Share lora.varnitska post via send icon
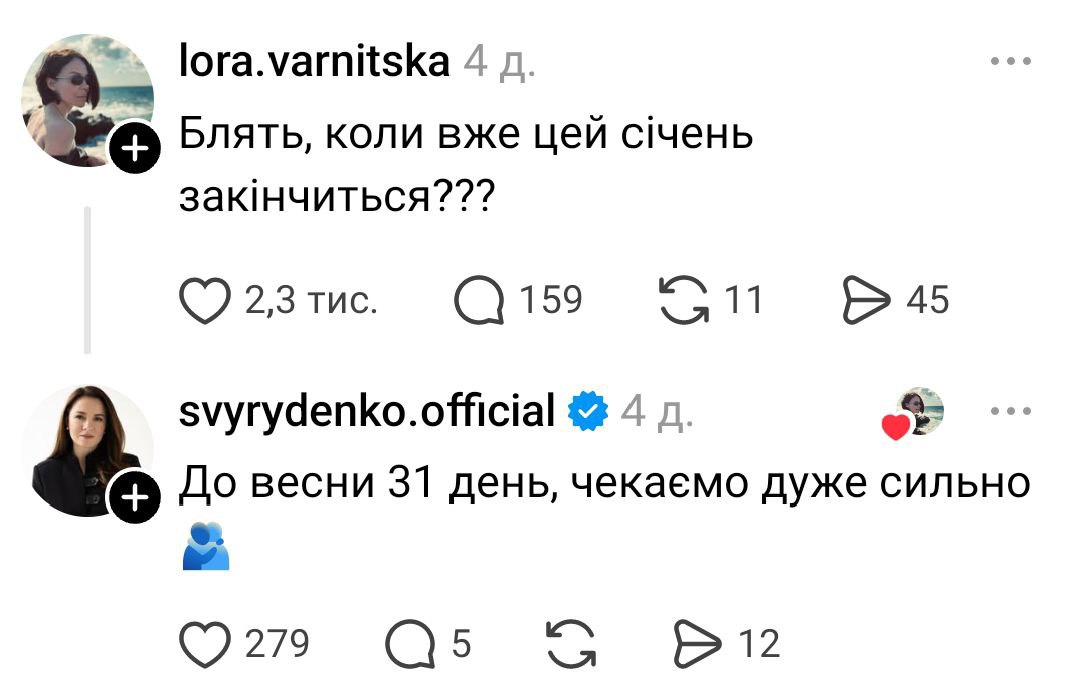1080x694 pixels. pyautogui.click(x=867, y=300)
